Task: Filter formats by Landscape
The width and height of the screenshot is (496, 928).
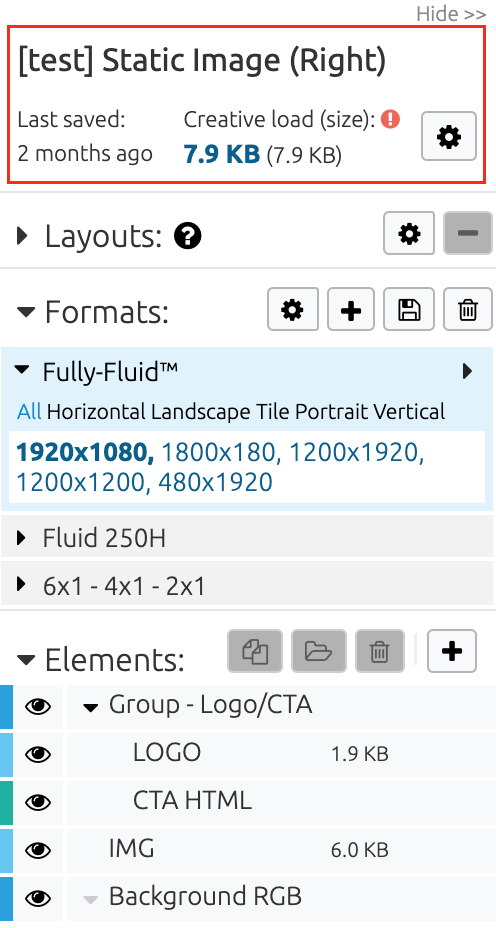Action: (201, 411)
